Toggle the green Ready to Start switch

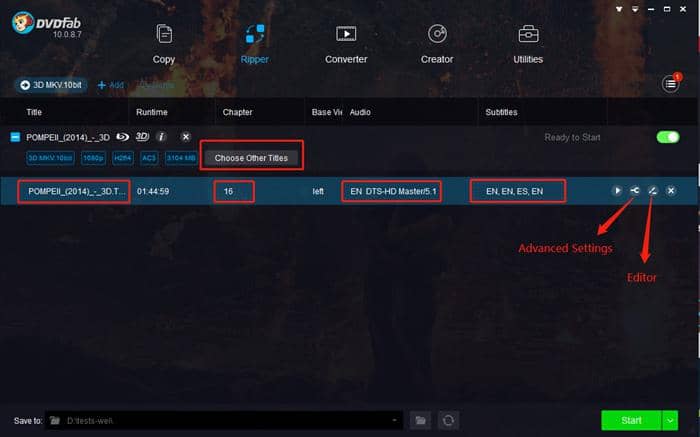(x=668, y=137)
